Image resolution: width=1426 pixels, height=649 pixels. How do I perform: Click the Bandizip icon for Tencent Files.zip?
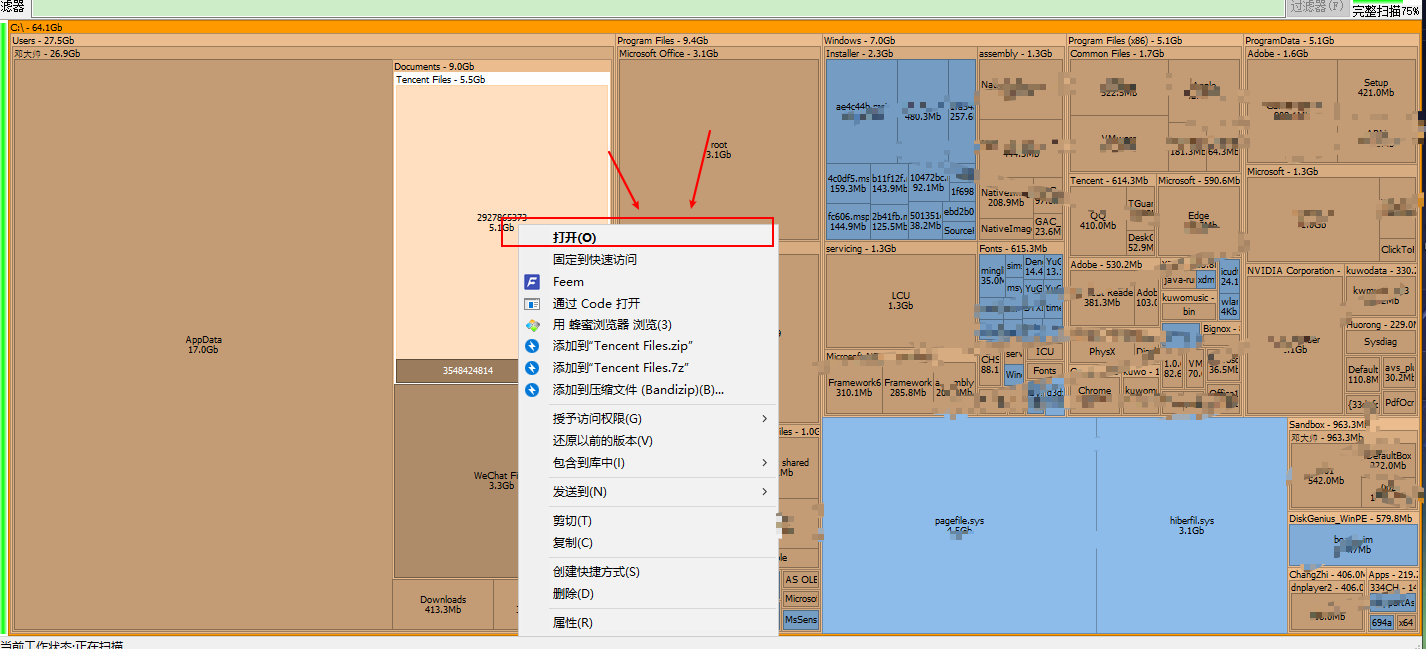click(532, 346)
